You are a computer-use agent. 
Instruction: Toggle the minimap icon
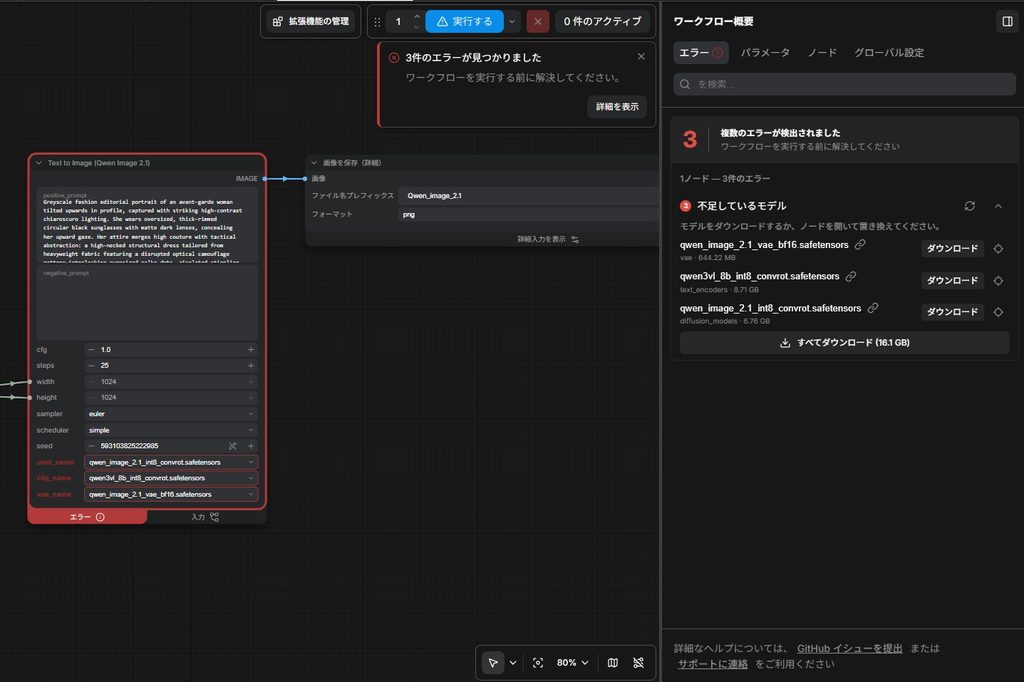pyautogui.click(x=613, y=662)
